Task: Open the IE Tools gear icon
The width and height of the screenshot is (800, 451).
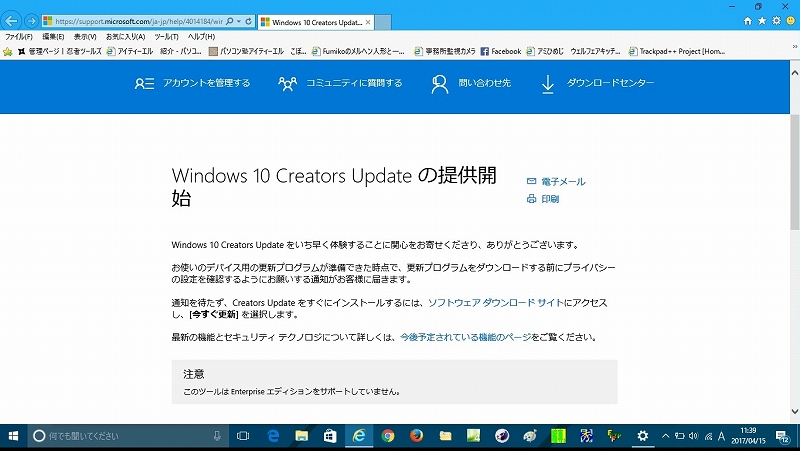Action: tap(776, 21)
